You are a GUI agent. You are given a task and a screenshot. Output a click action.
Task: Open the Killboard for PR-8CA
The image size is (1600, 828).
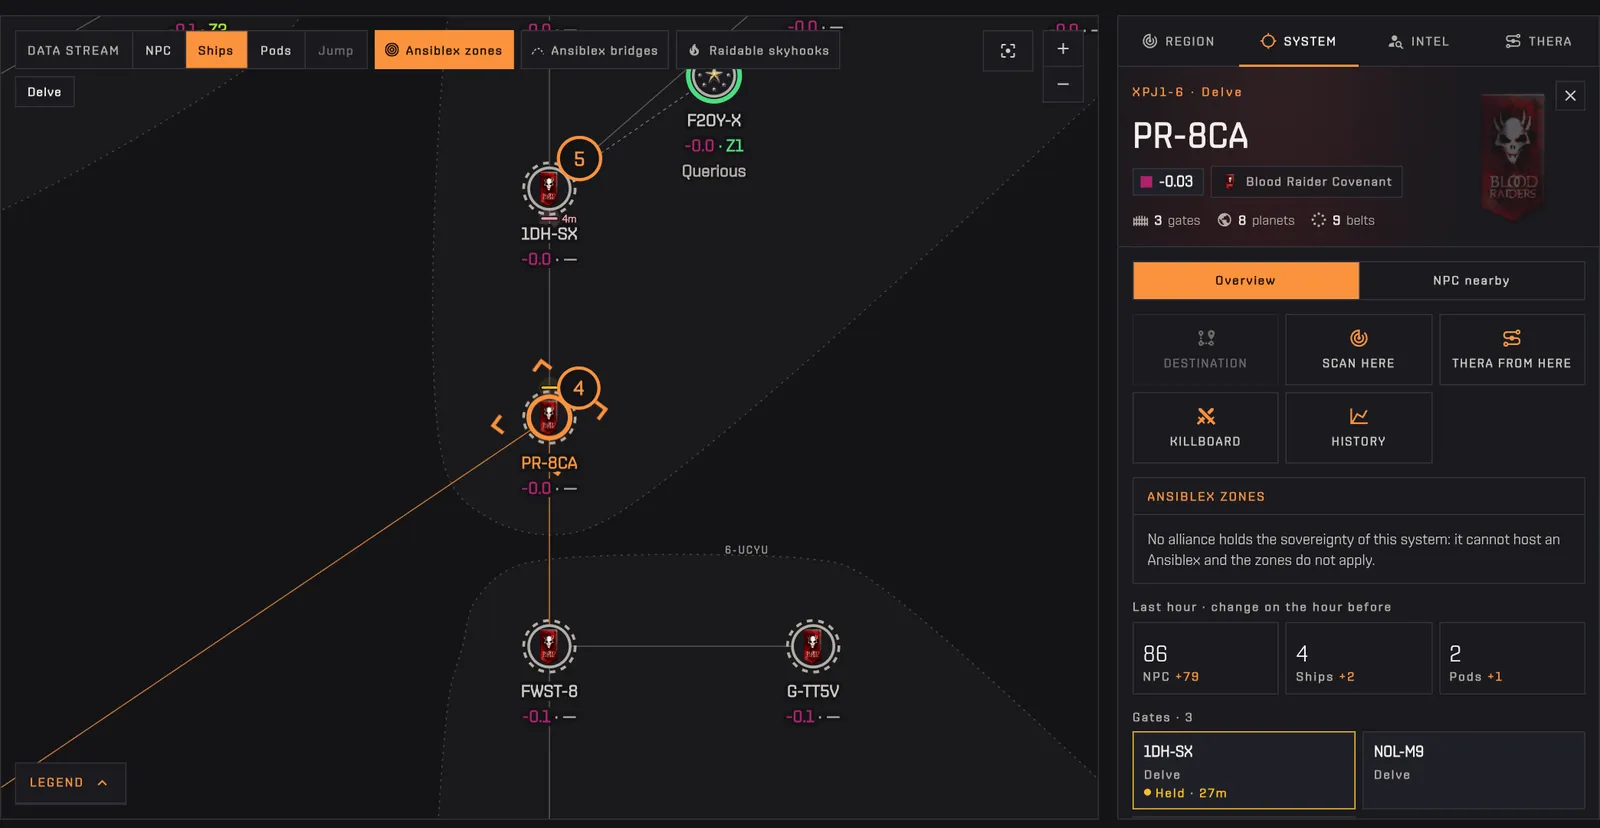coord(1205,428)
